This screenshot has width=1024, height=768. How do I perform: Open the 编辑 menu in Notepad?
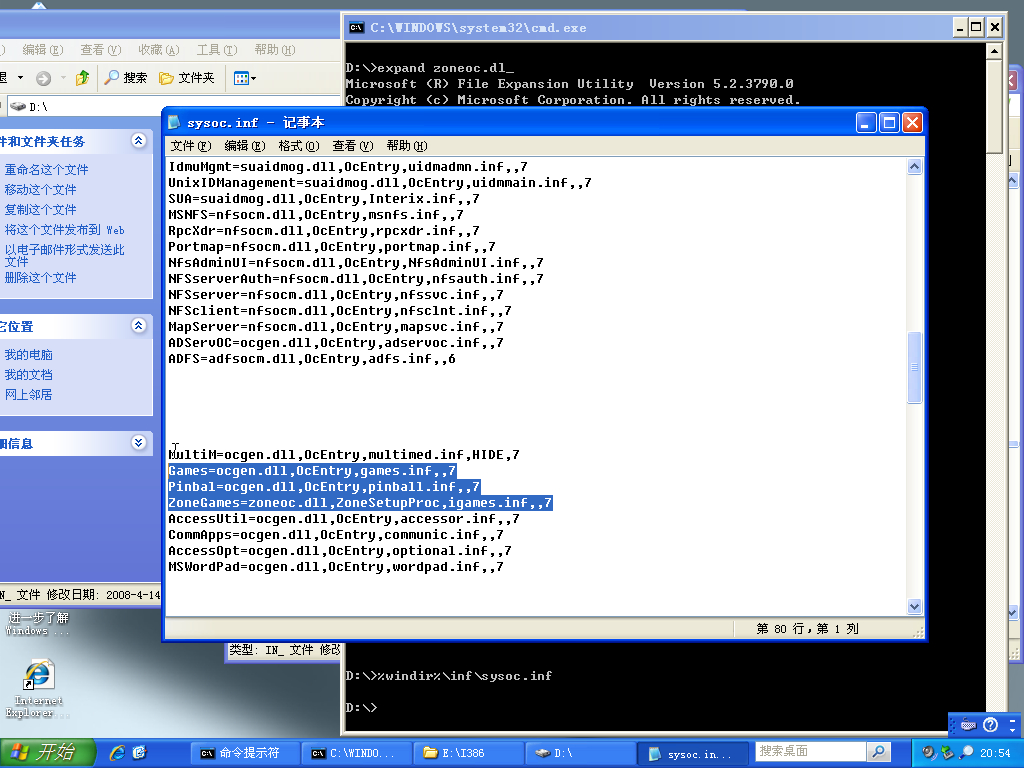click(x=245, y=146)
